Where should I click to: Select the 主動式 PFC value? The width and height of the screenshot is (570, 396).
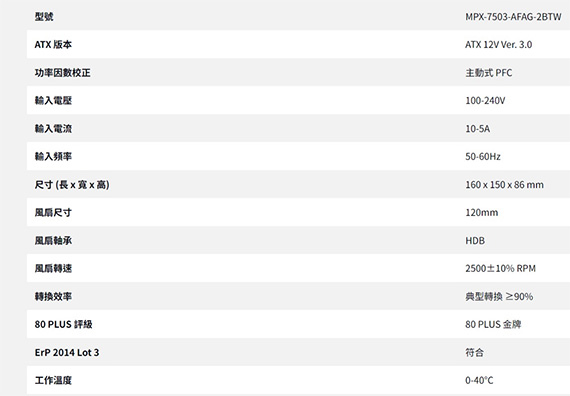click(x=489, y=73)
